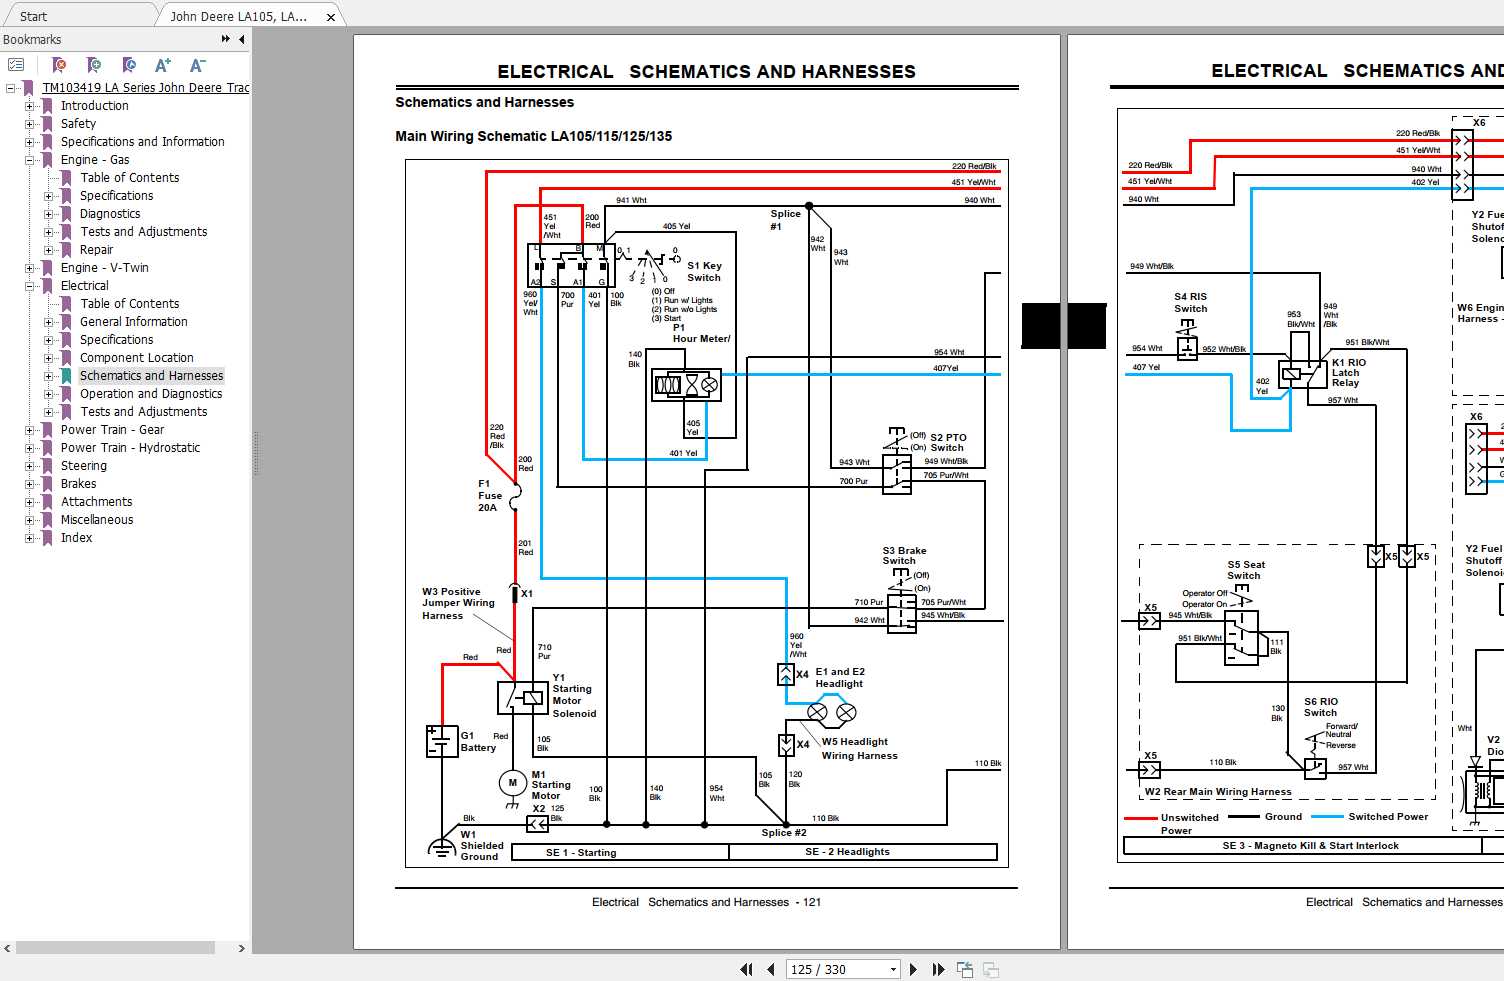Click the previous view icon
The image size is (1504, 981).
coord(965,969)
